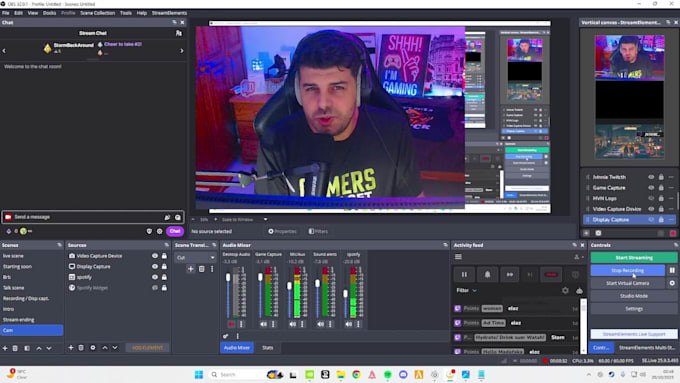This screenshot has width=680, height=383.
Task: Click ADD ELEMENT button in Sources
Action: coord(147,347)
